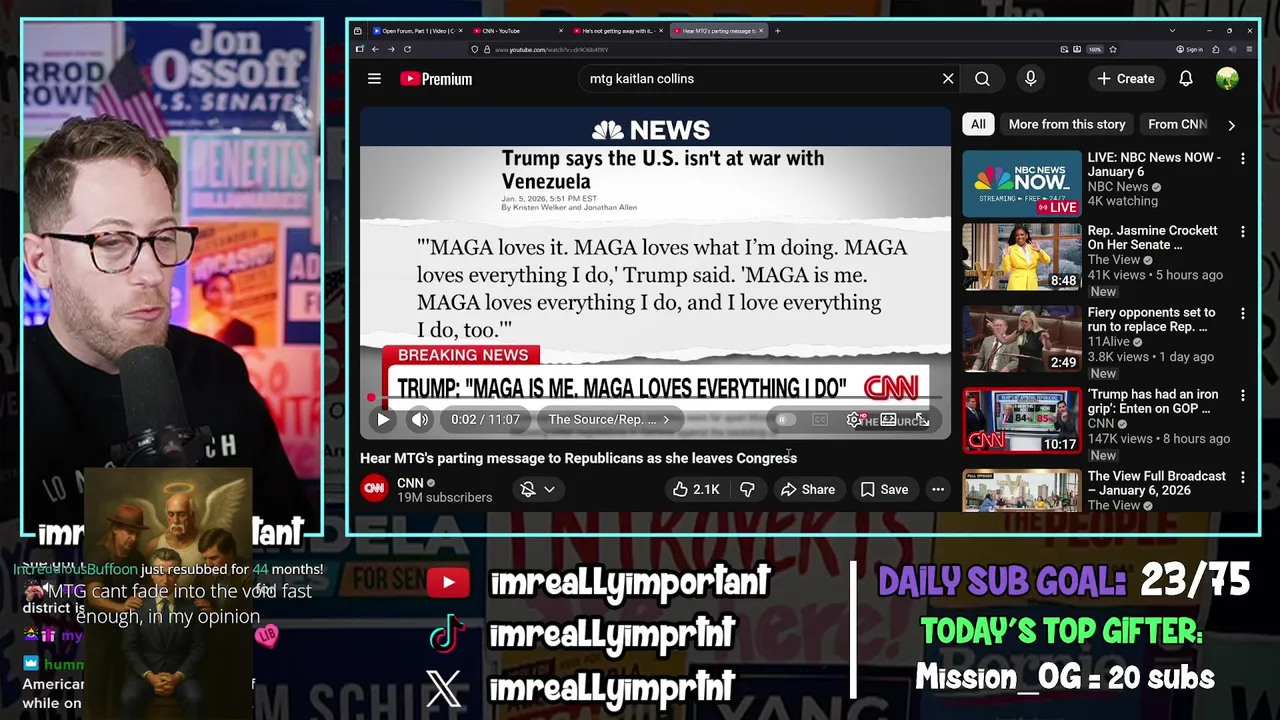Dislike the video
Image resolution: width=1280 pixels, height=720 pixels.
pos(747,489)
